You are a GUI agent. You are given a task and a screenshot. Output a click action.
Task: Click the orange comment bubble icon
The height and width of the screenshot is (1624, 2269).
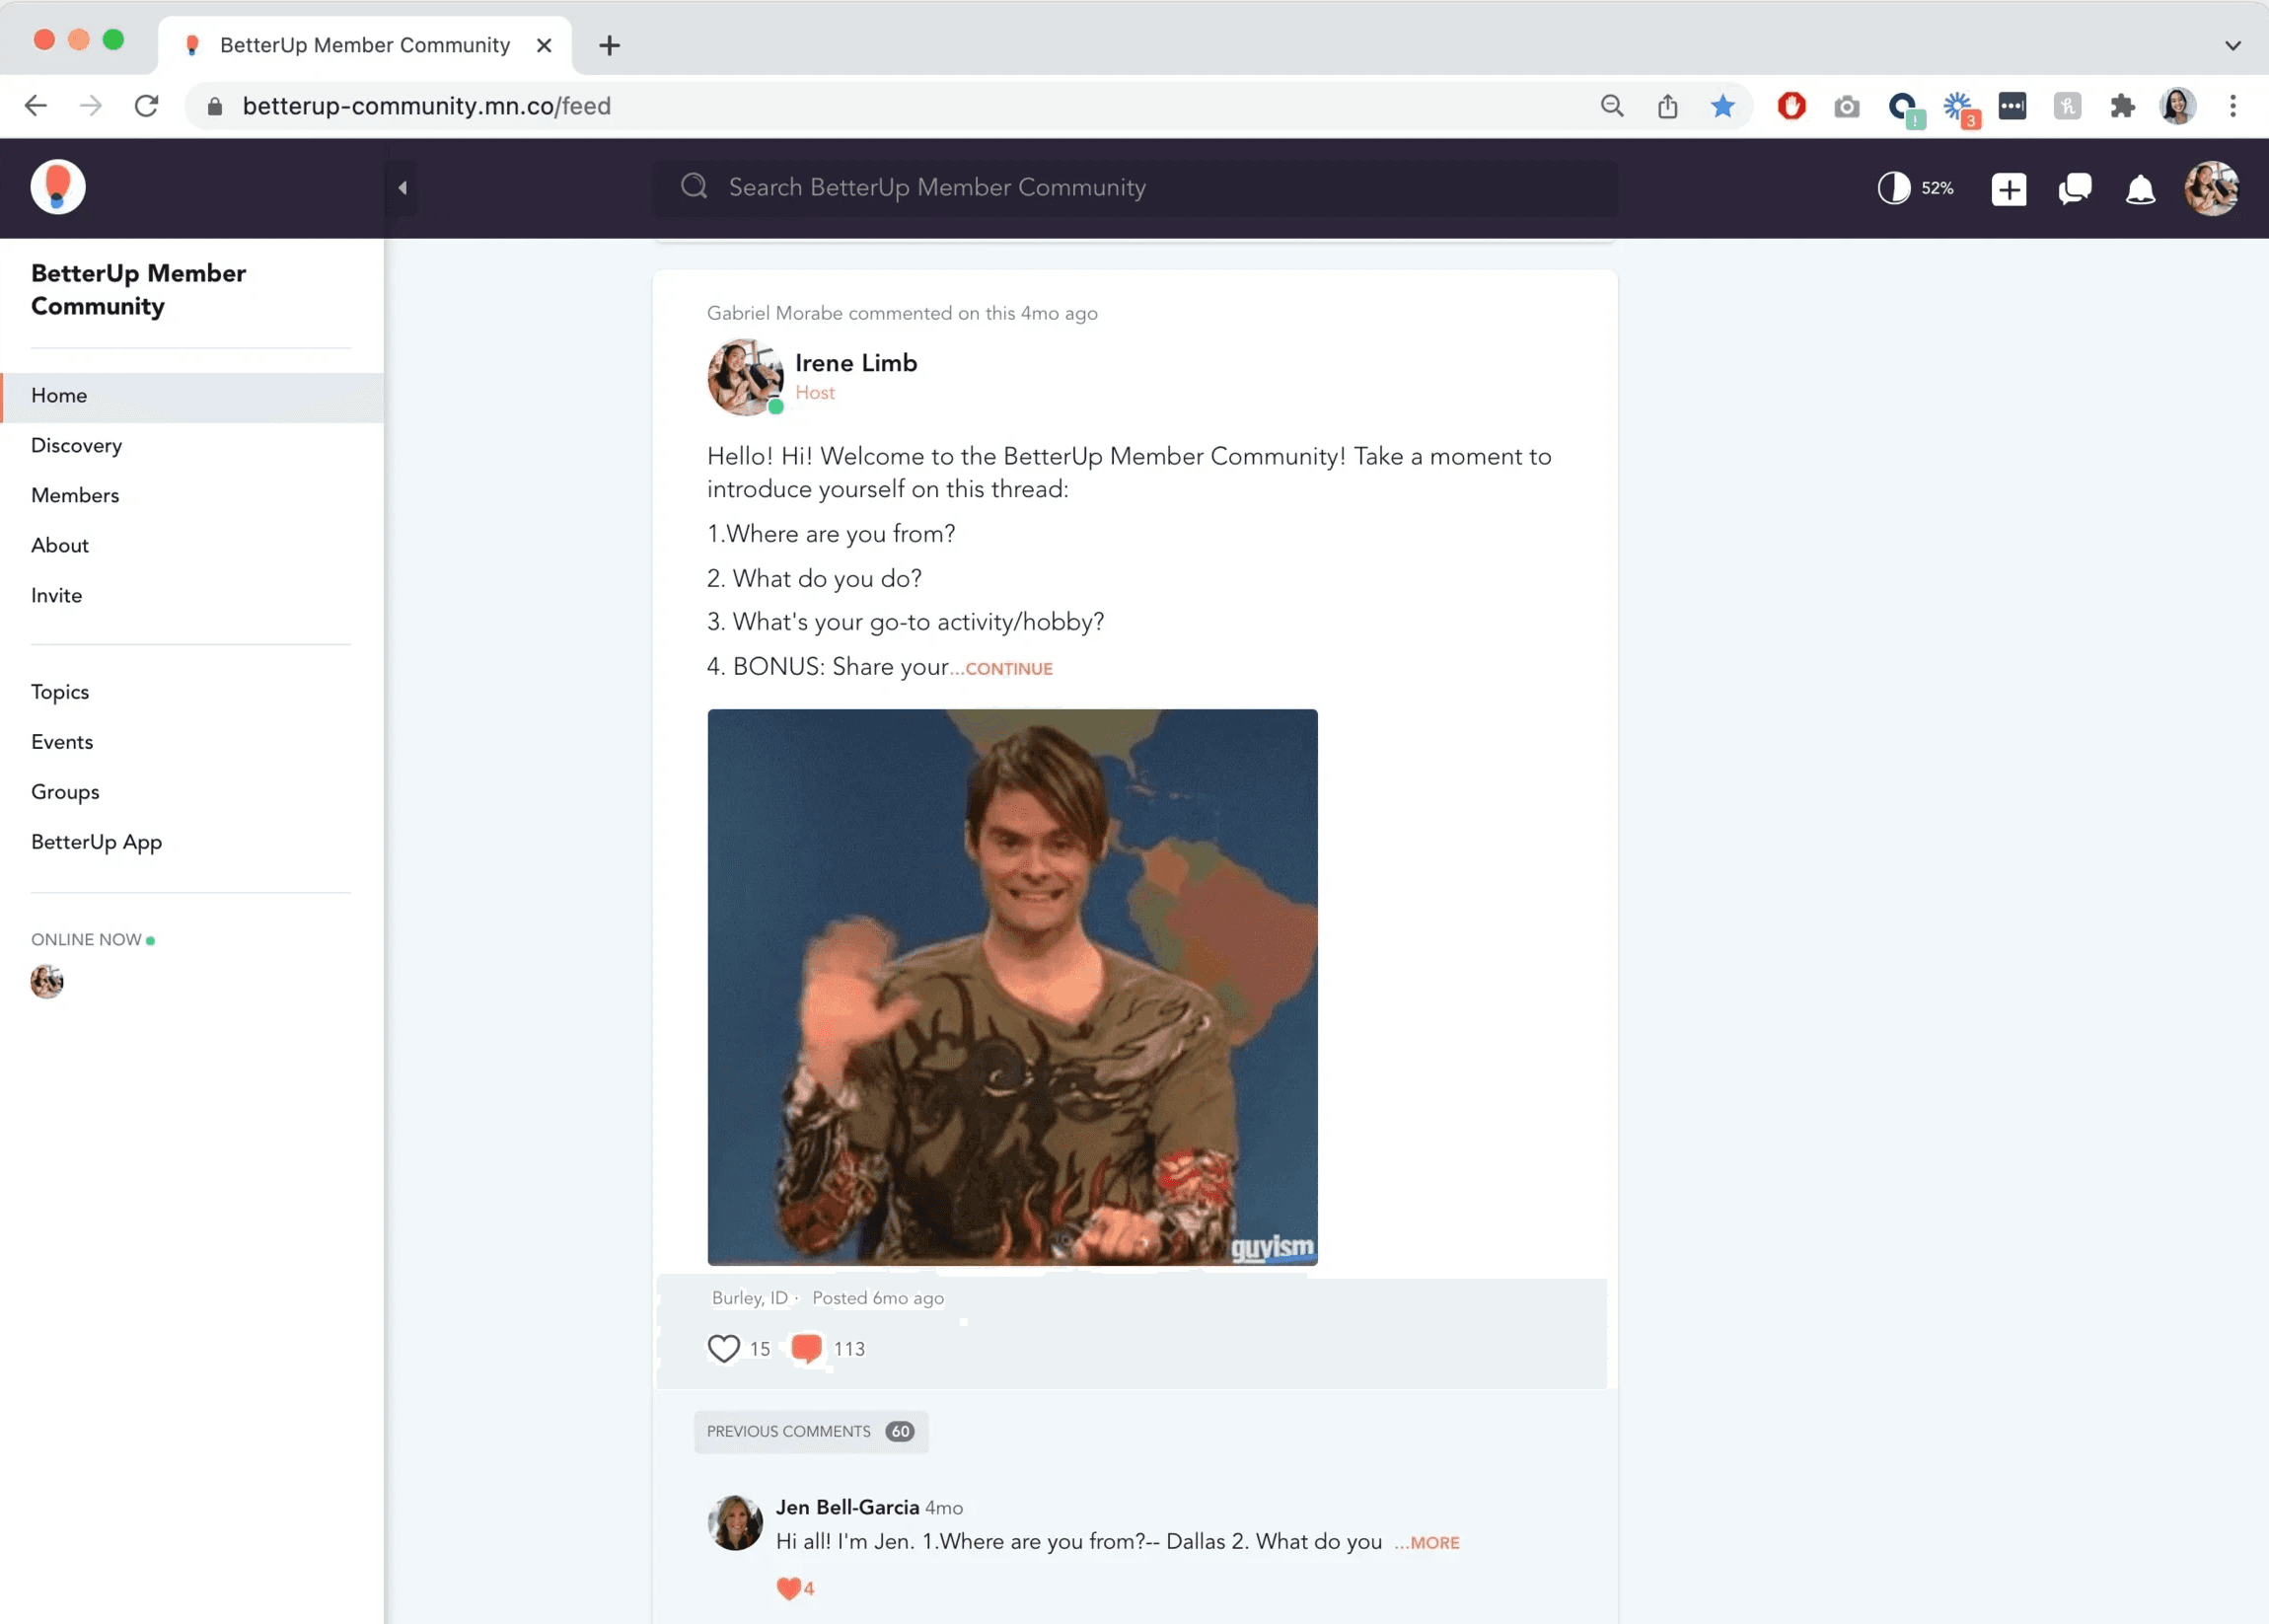pos(807,1349)
